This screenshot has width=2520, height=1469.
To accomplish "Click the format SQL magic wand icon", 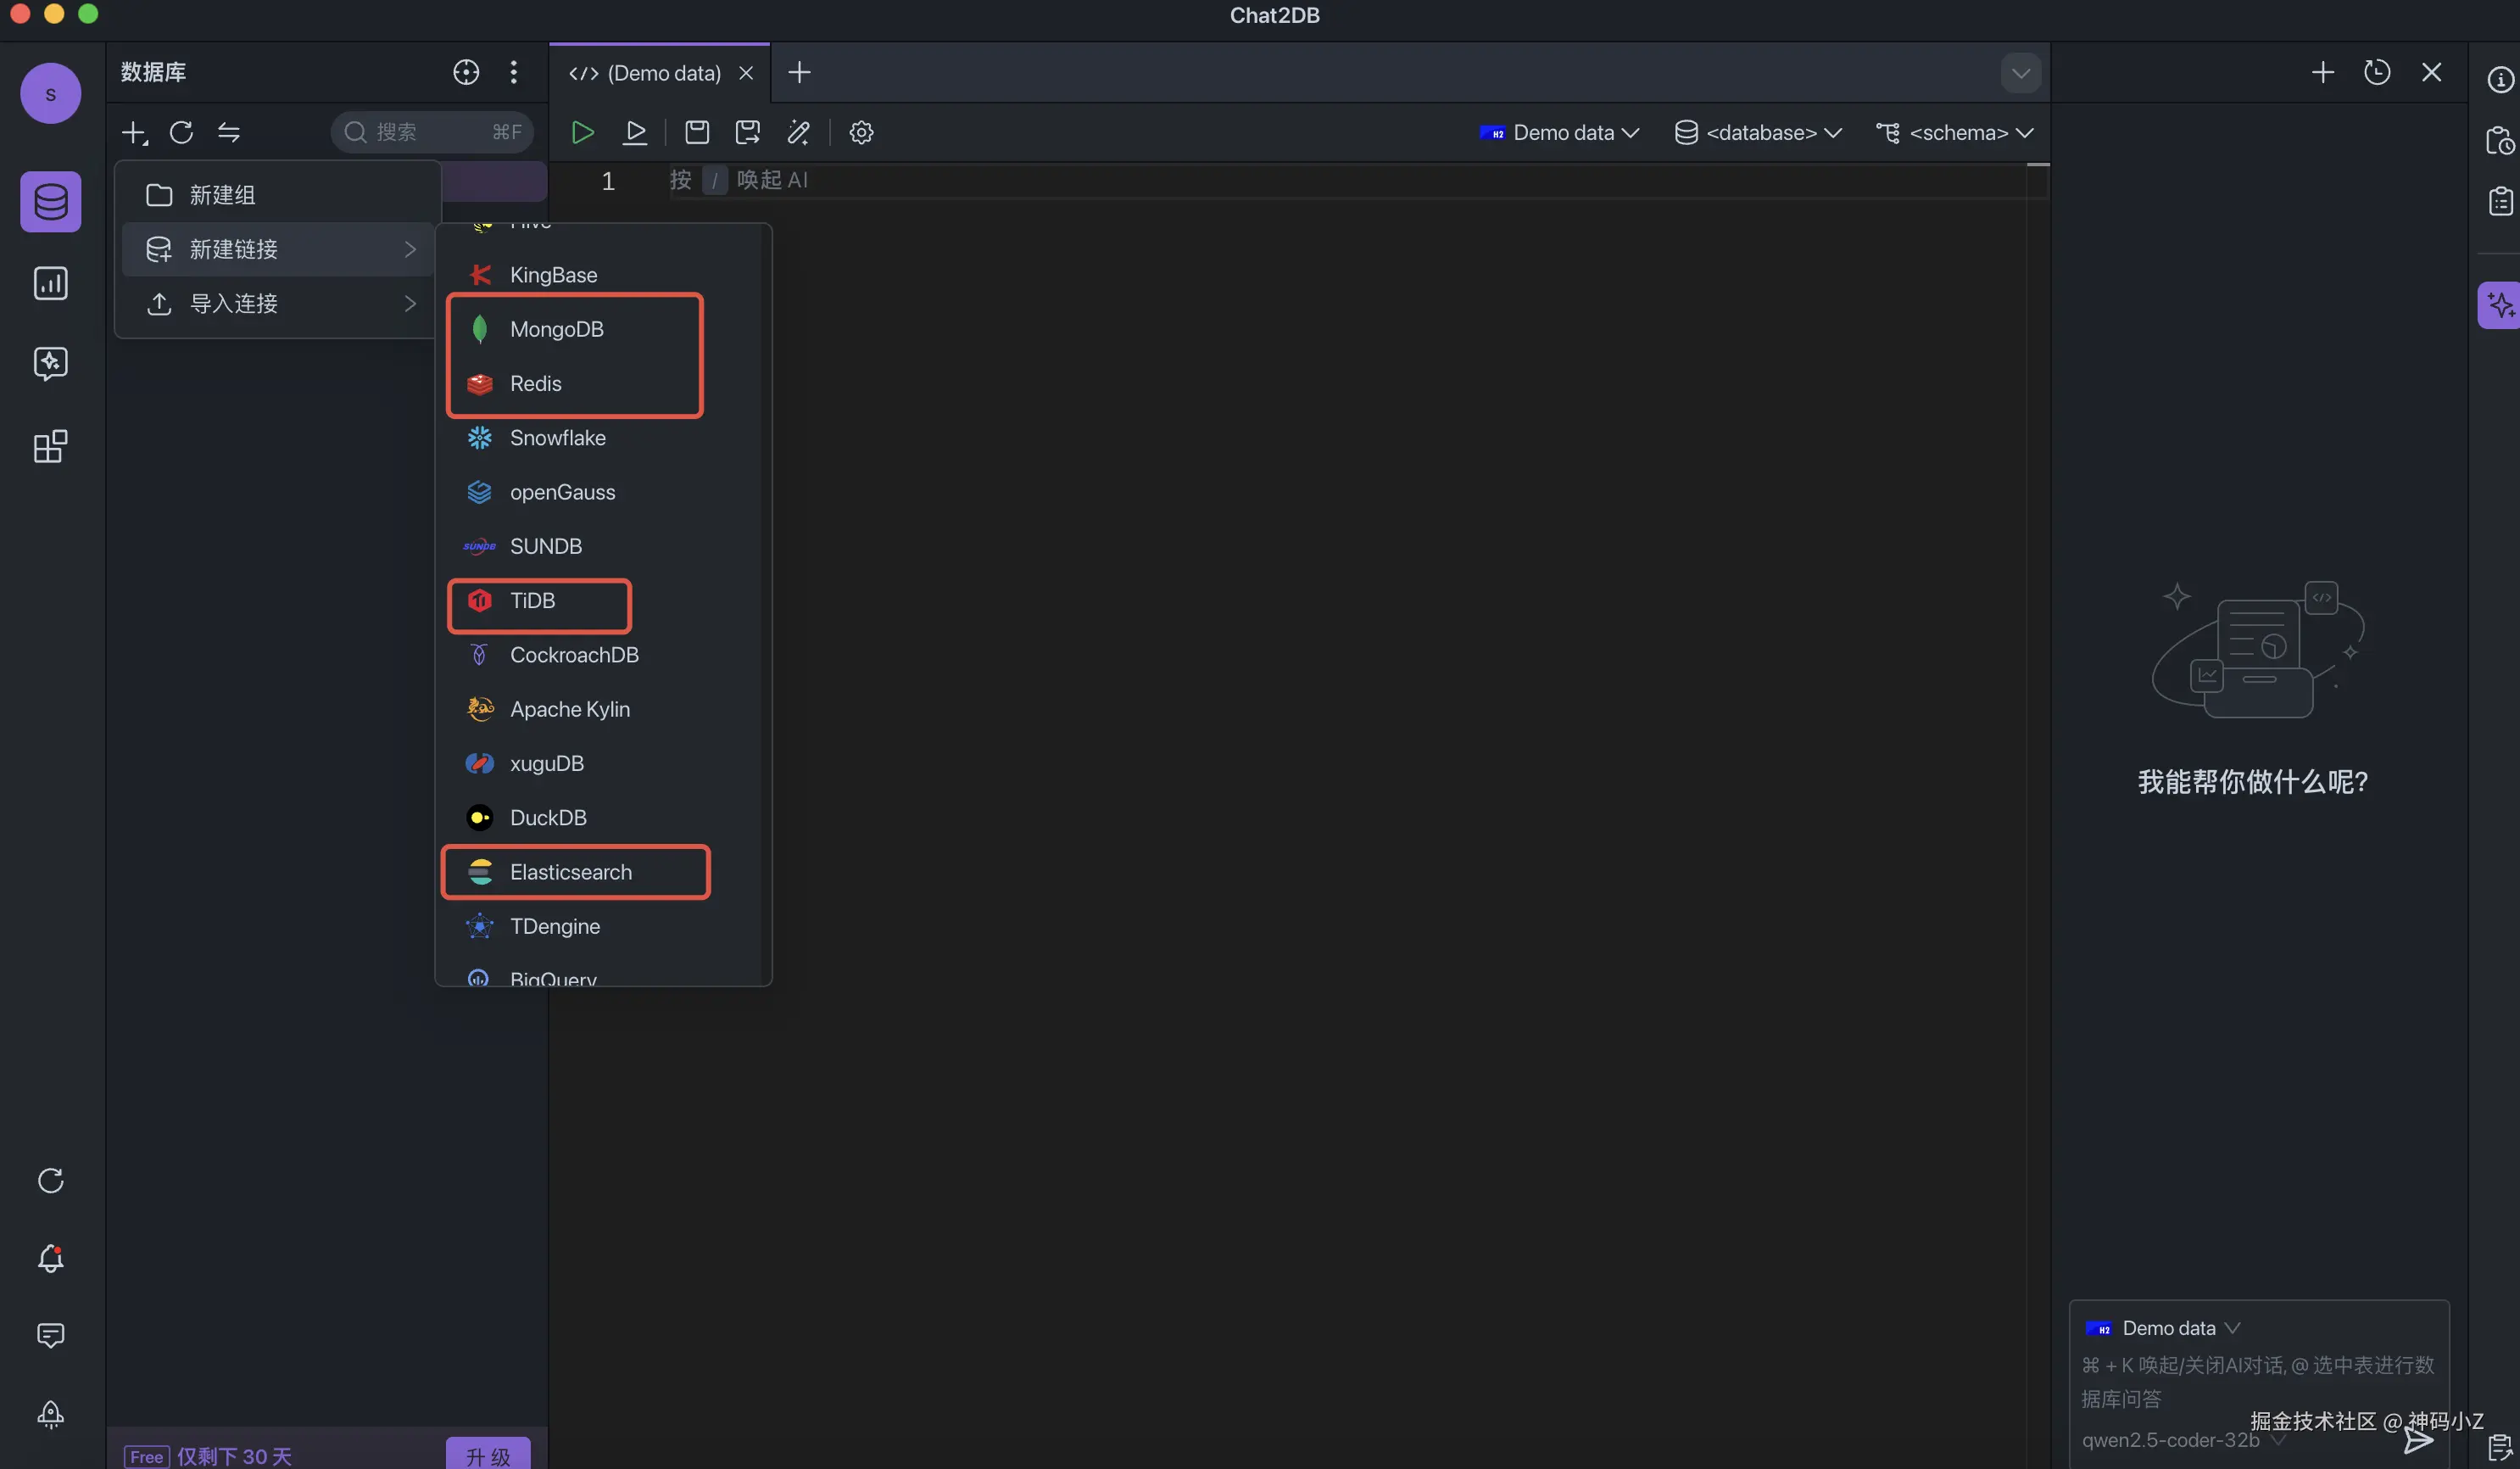I will point(798,132).
